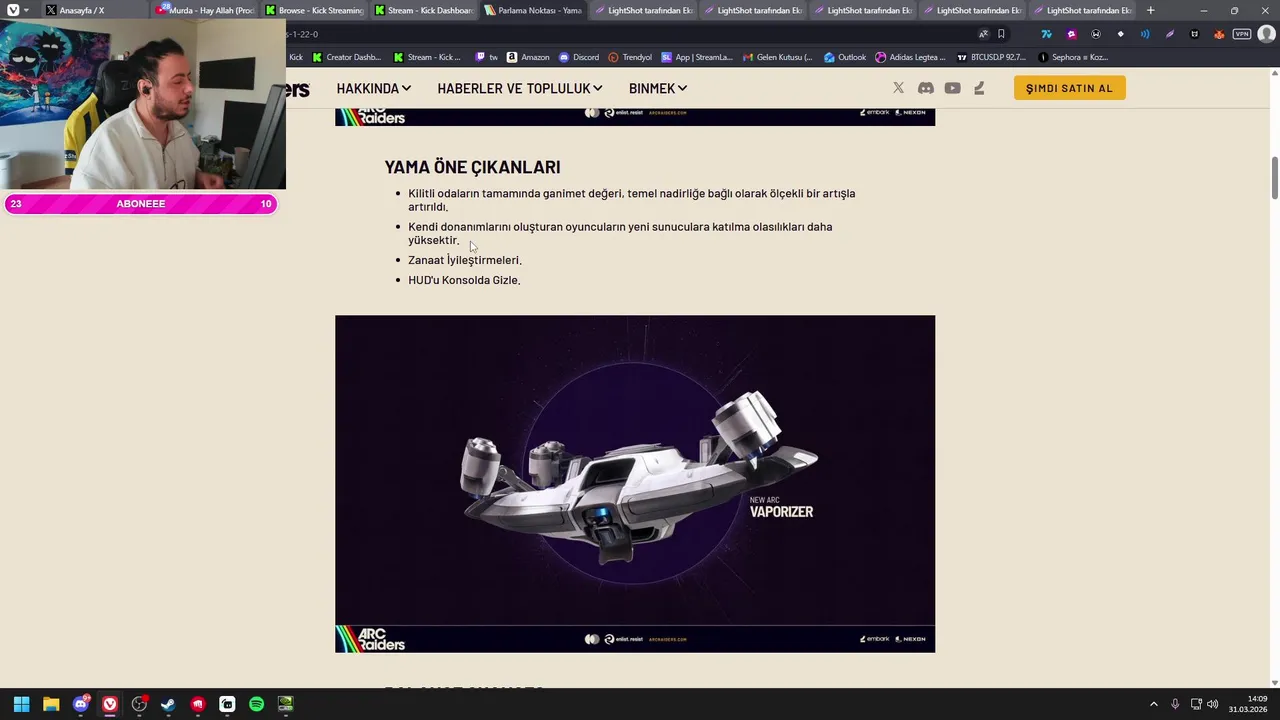
Task: Bookmark this page with the bookmark icon
Action: tap(1001, 34)
